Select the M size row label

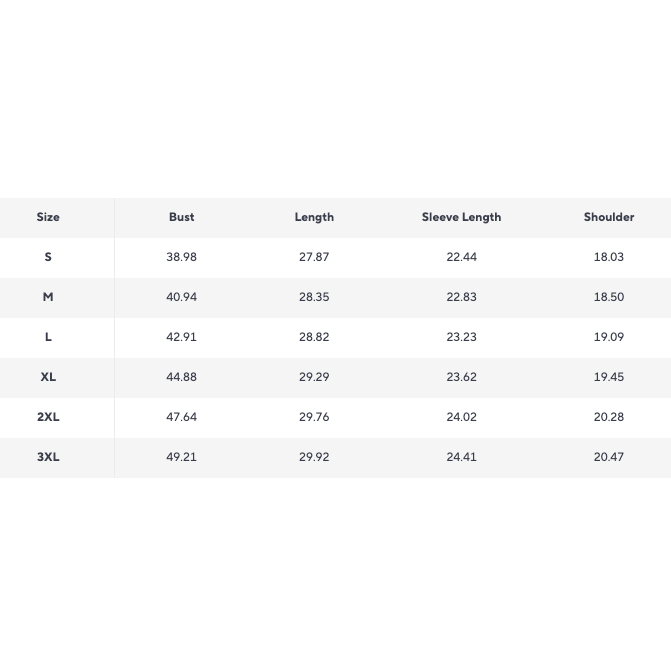tap(48, 297)
